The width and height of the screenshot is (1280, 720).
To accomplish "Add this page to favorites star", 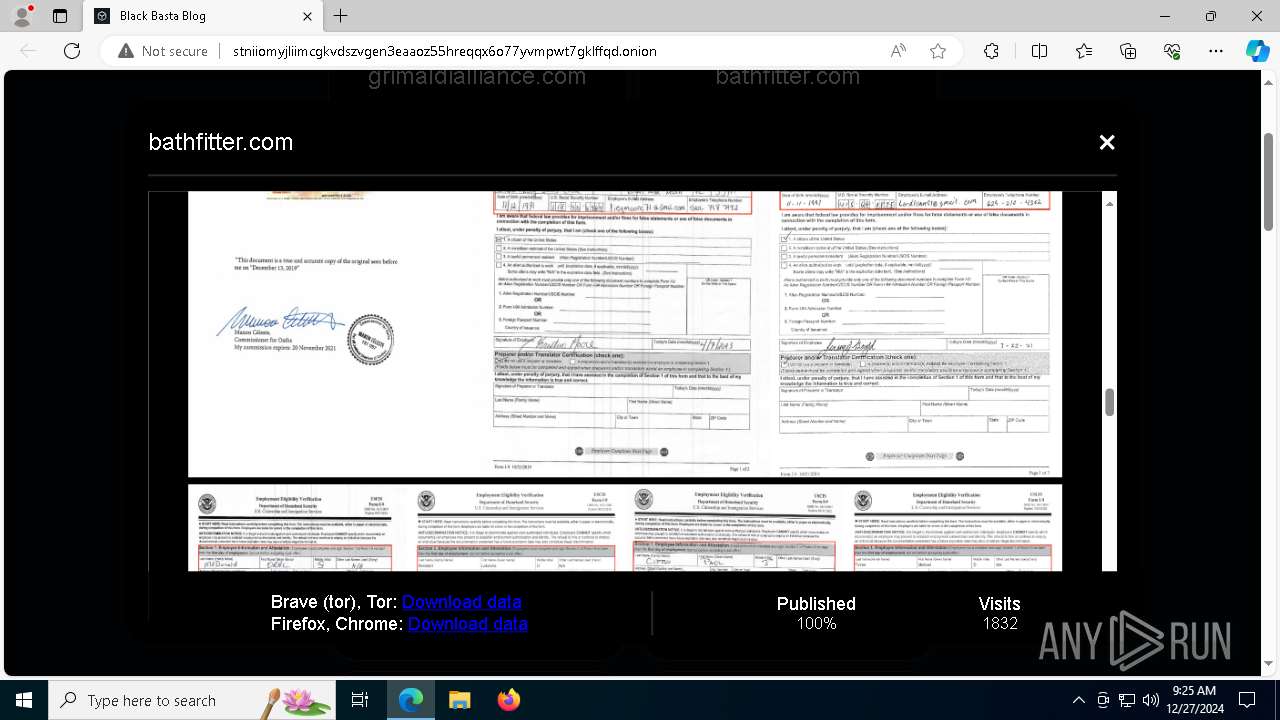I will (x=938, y=51).
